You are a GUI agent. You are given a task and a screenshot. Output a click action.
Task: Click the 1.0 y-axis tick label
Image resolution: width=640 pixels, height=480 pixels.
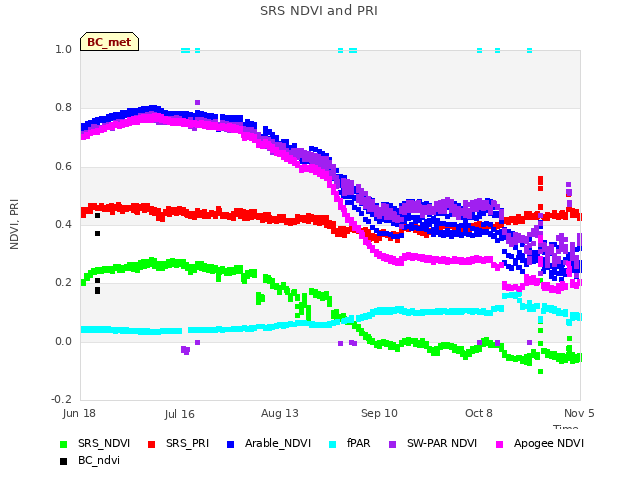pos(63,50)
